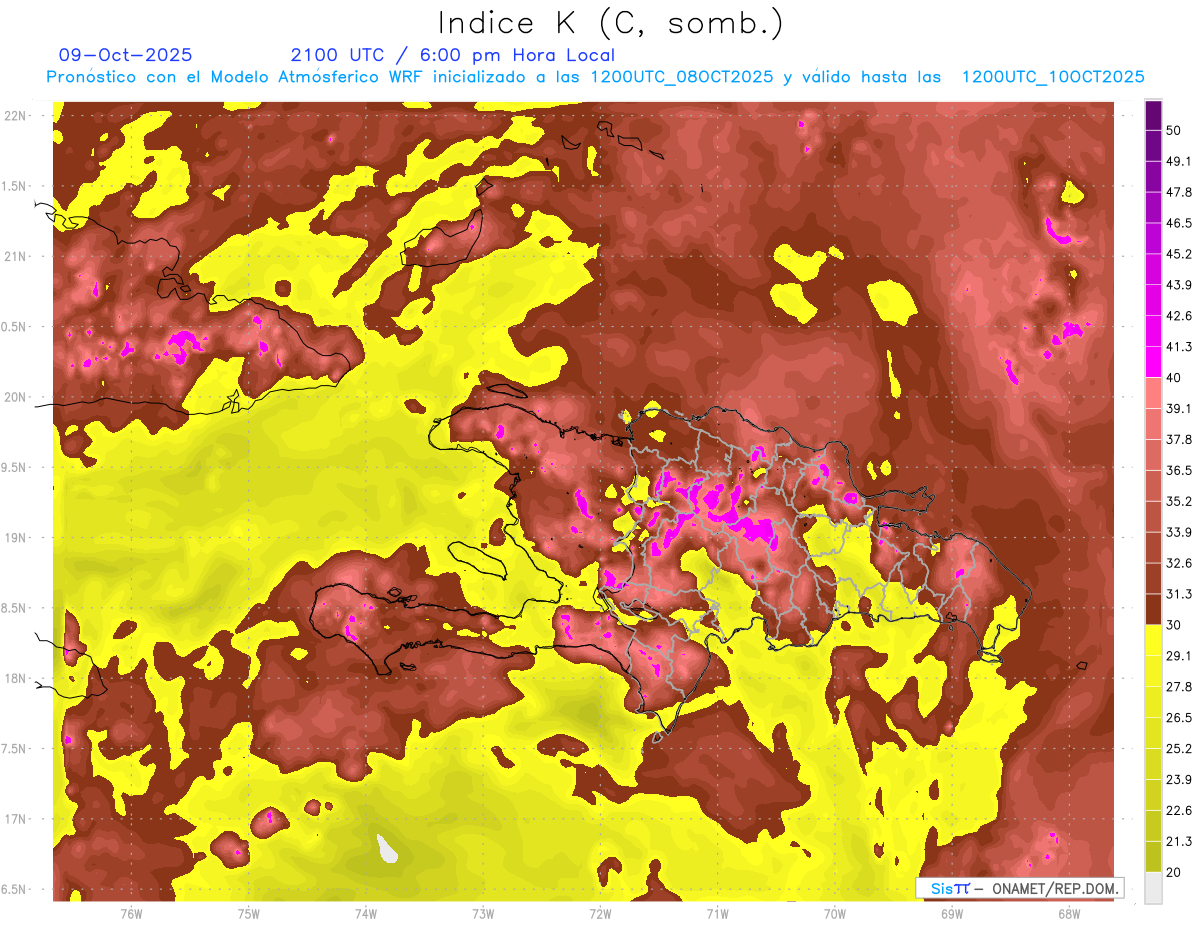Viewport: 1200px width, 927px height.
Task: Click the colorbar value "39.1"
Action: click(x=1178, y=408)
